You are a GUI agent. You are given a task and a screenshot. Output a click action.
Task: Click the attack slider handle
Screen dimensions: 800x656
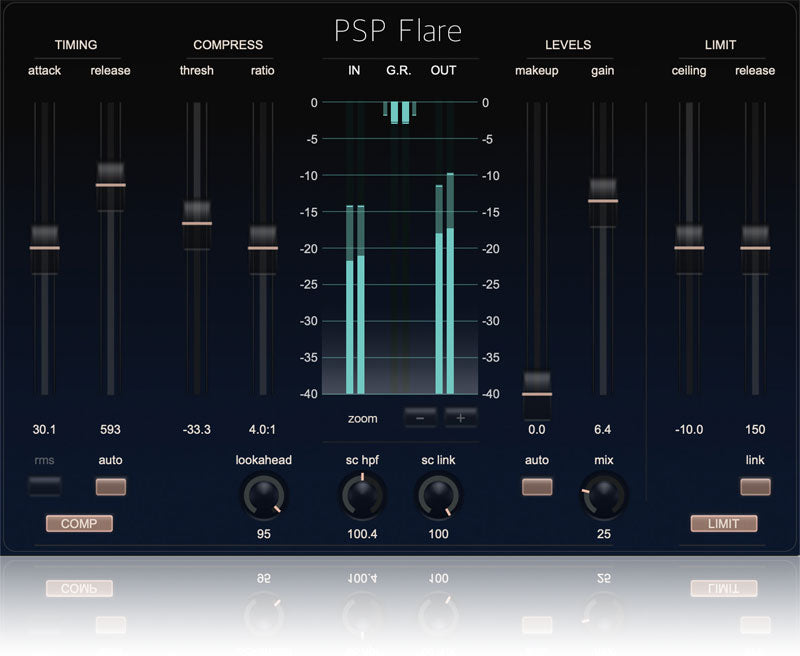[x=44, y=248]
